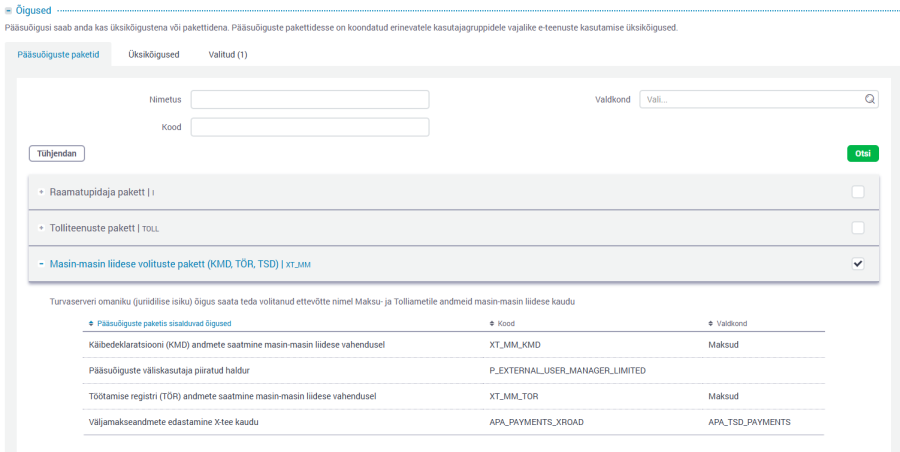
Task: Open the Valdkond dropdown field
Action: pos(759,99)
